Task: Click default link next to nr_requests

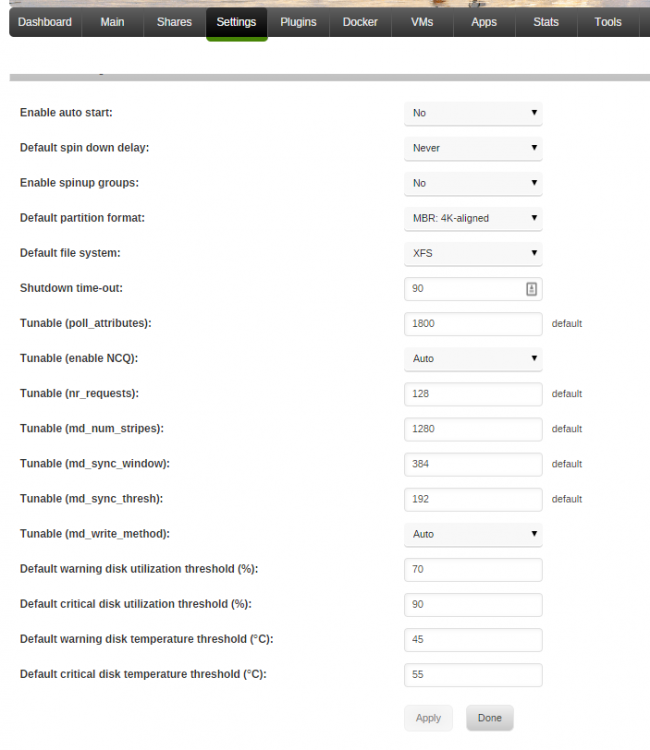Action: pyautogui.click(x=567, y=394)
